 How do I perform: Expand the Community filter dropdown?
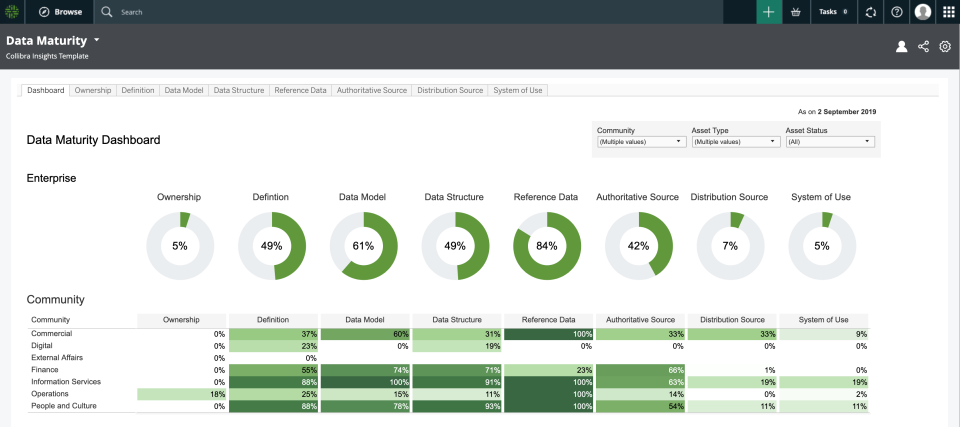click(x=639, y=142)
